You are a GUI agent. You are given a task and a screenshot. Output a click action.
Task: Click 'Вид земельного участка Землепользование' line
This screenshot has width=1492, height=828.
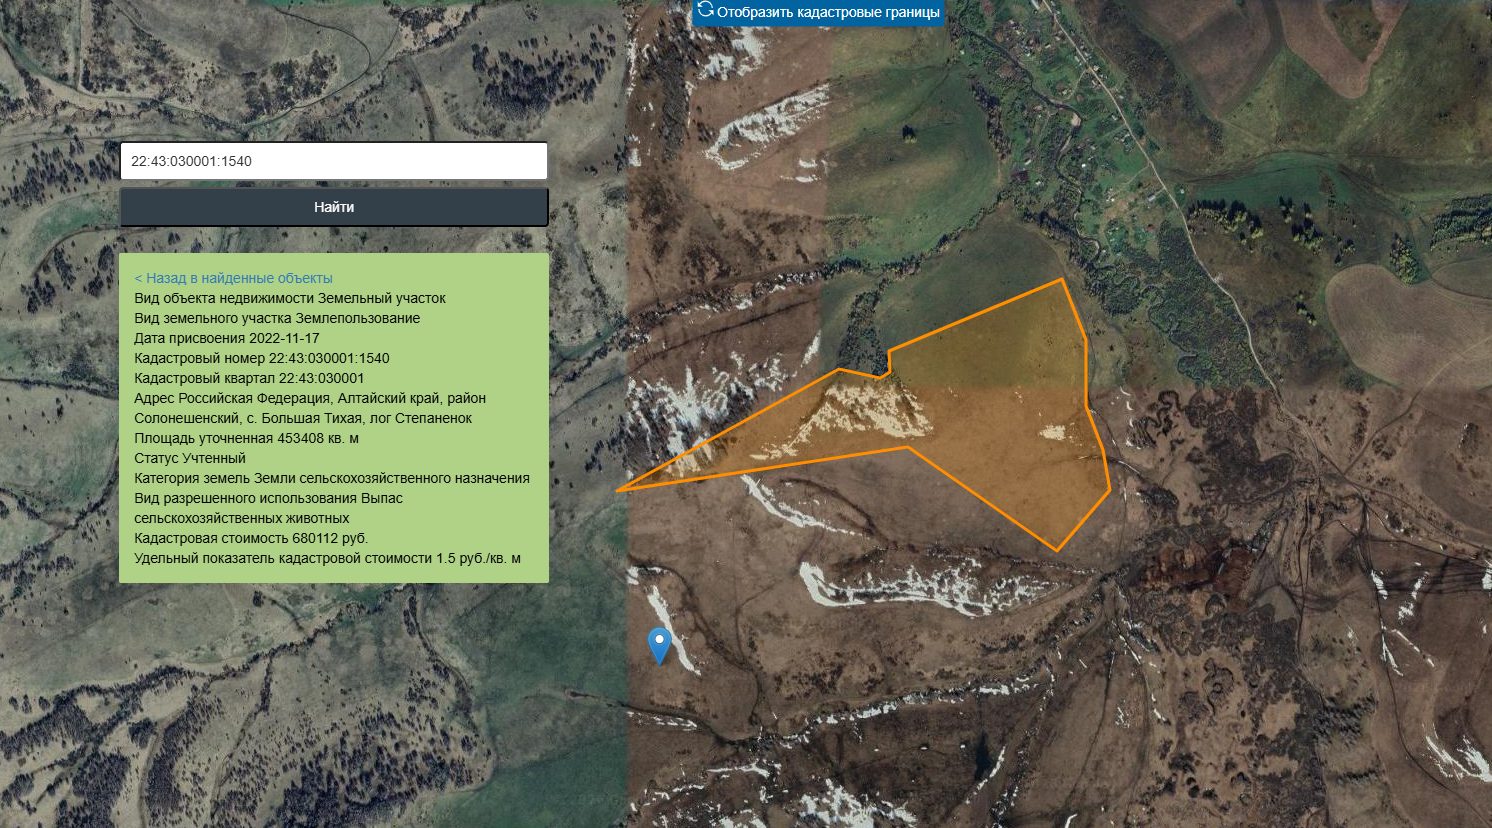pyautogui.click(x=277, y=318)
